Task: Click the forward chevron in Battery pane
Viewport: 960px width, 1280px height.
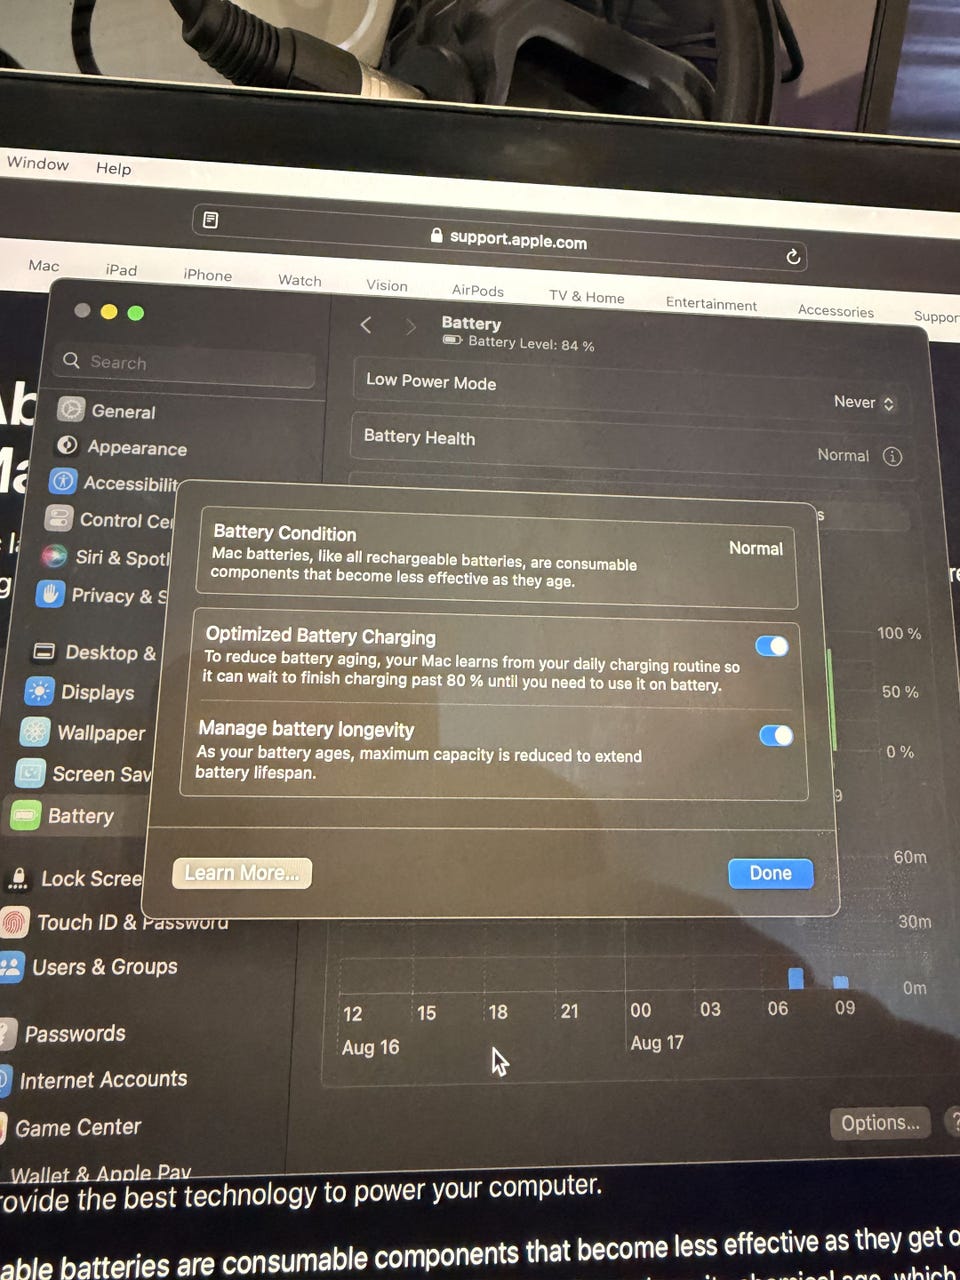Action: tap(410, 326)
